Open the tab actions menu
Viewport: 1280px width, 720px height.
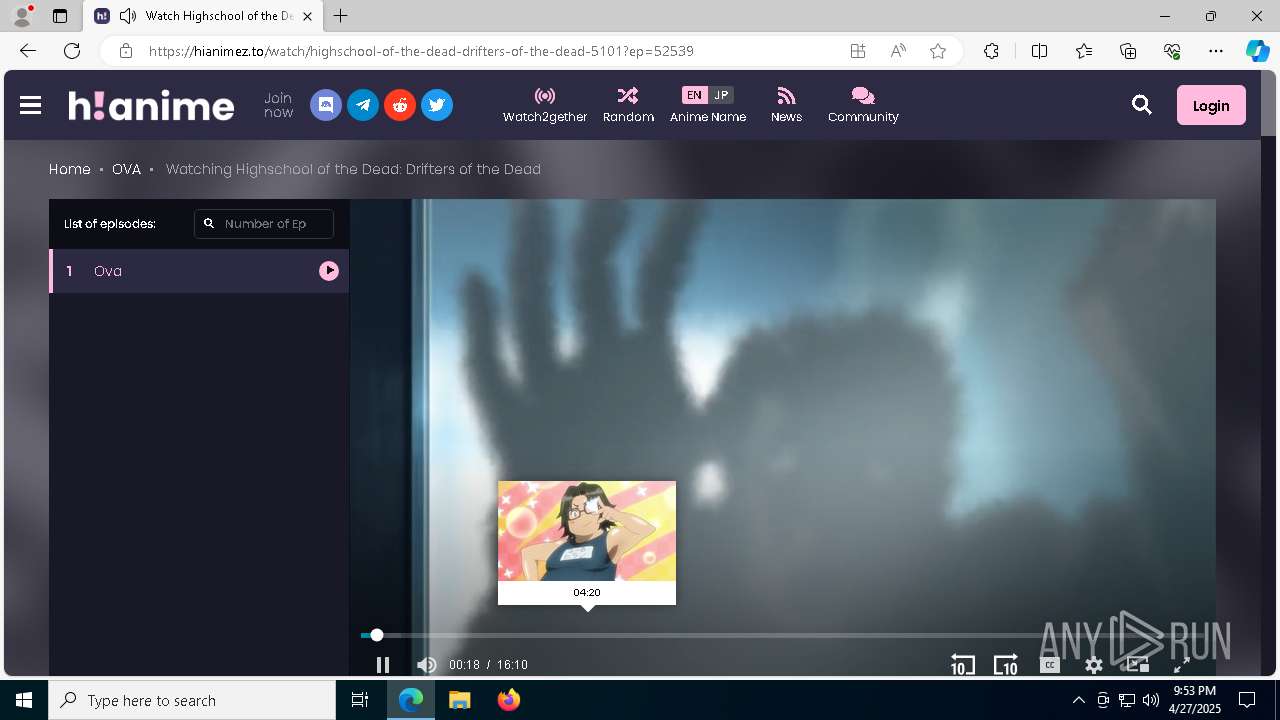click(x=60, y=16)
